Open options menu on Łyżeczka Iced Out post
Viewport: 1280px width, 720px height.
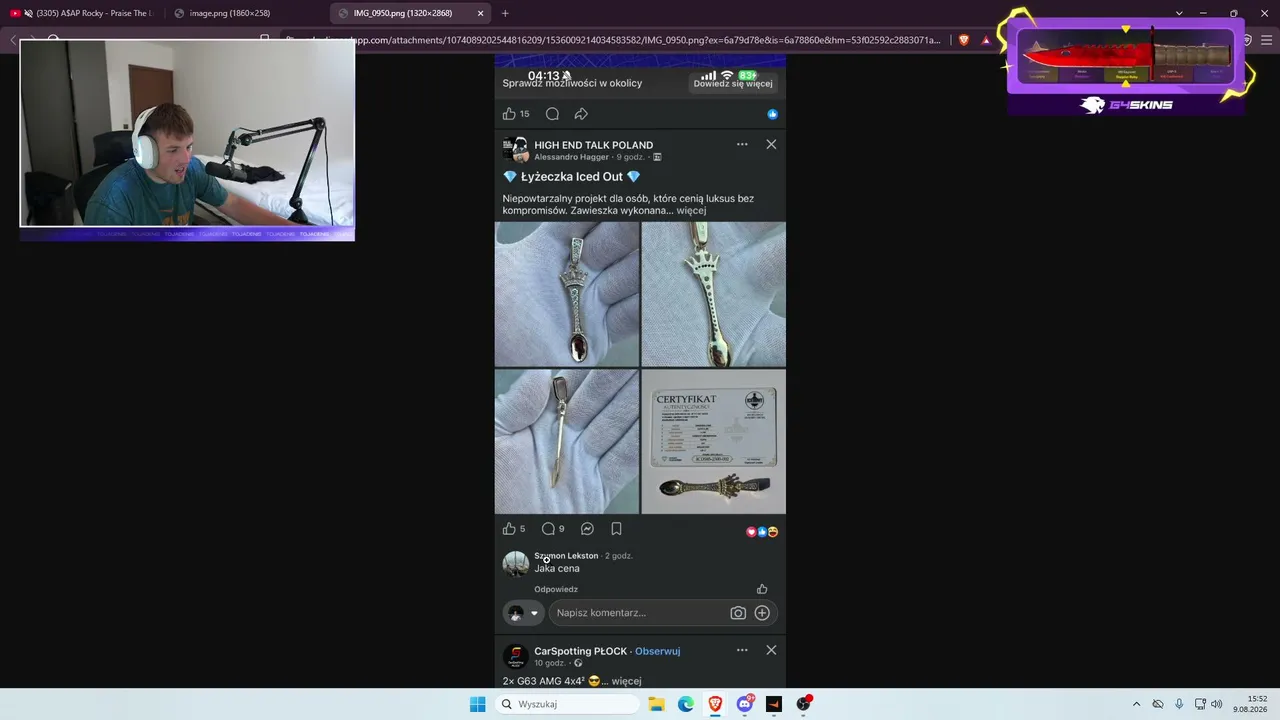click(742, 144)
